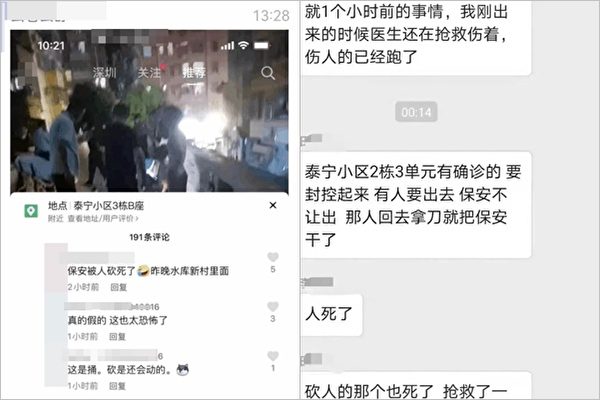
Task: Click 回复 under 这是捅 comment
Action: 117,386
